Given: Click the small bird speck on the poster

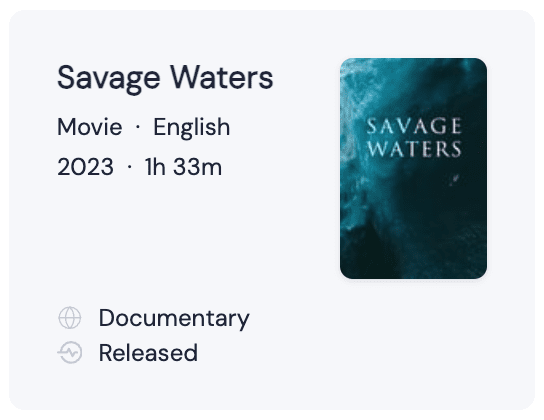Looking at the screenshot, I should pyautogui.click(x=454, y=180).
